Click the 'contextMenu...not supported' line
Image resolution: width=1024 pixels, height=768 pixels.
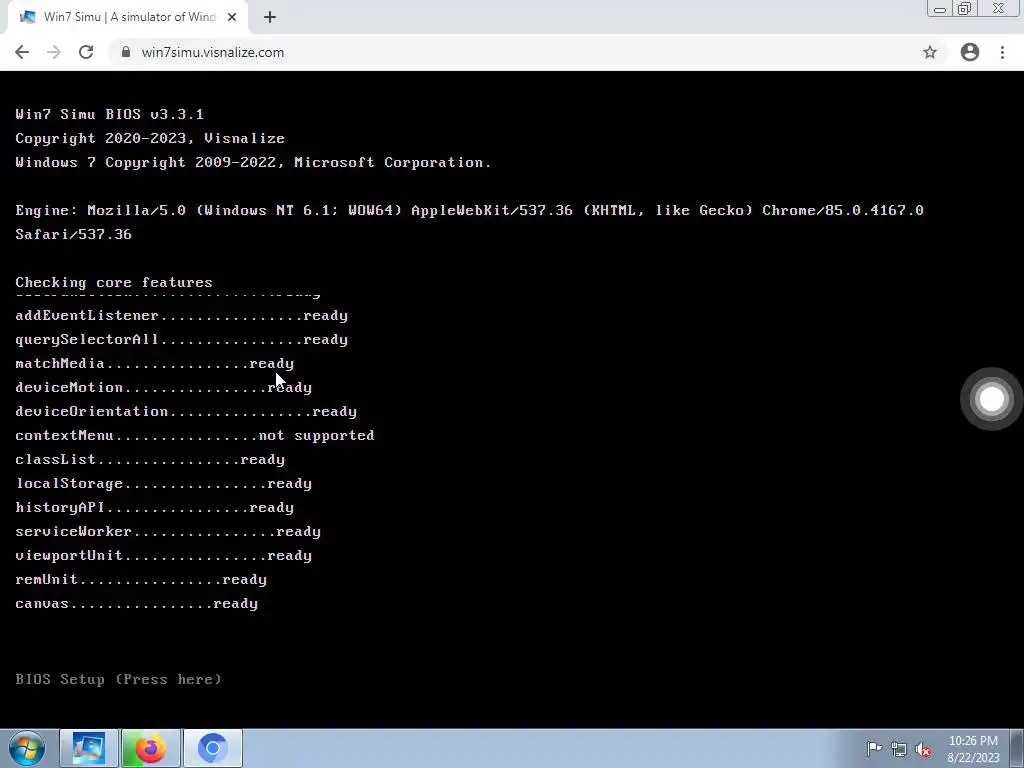[x=195, y=435]
